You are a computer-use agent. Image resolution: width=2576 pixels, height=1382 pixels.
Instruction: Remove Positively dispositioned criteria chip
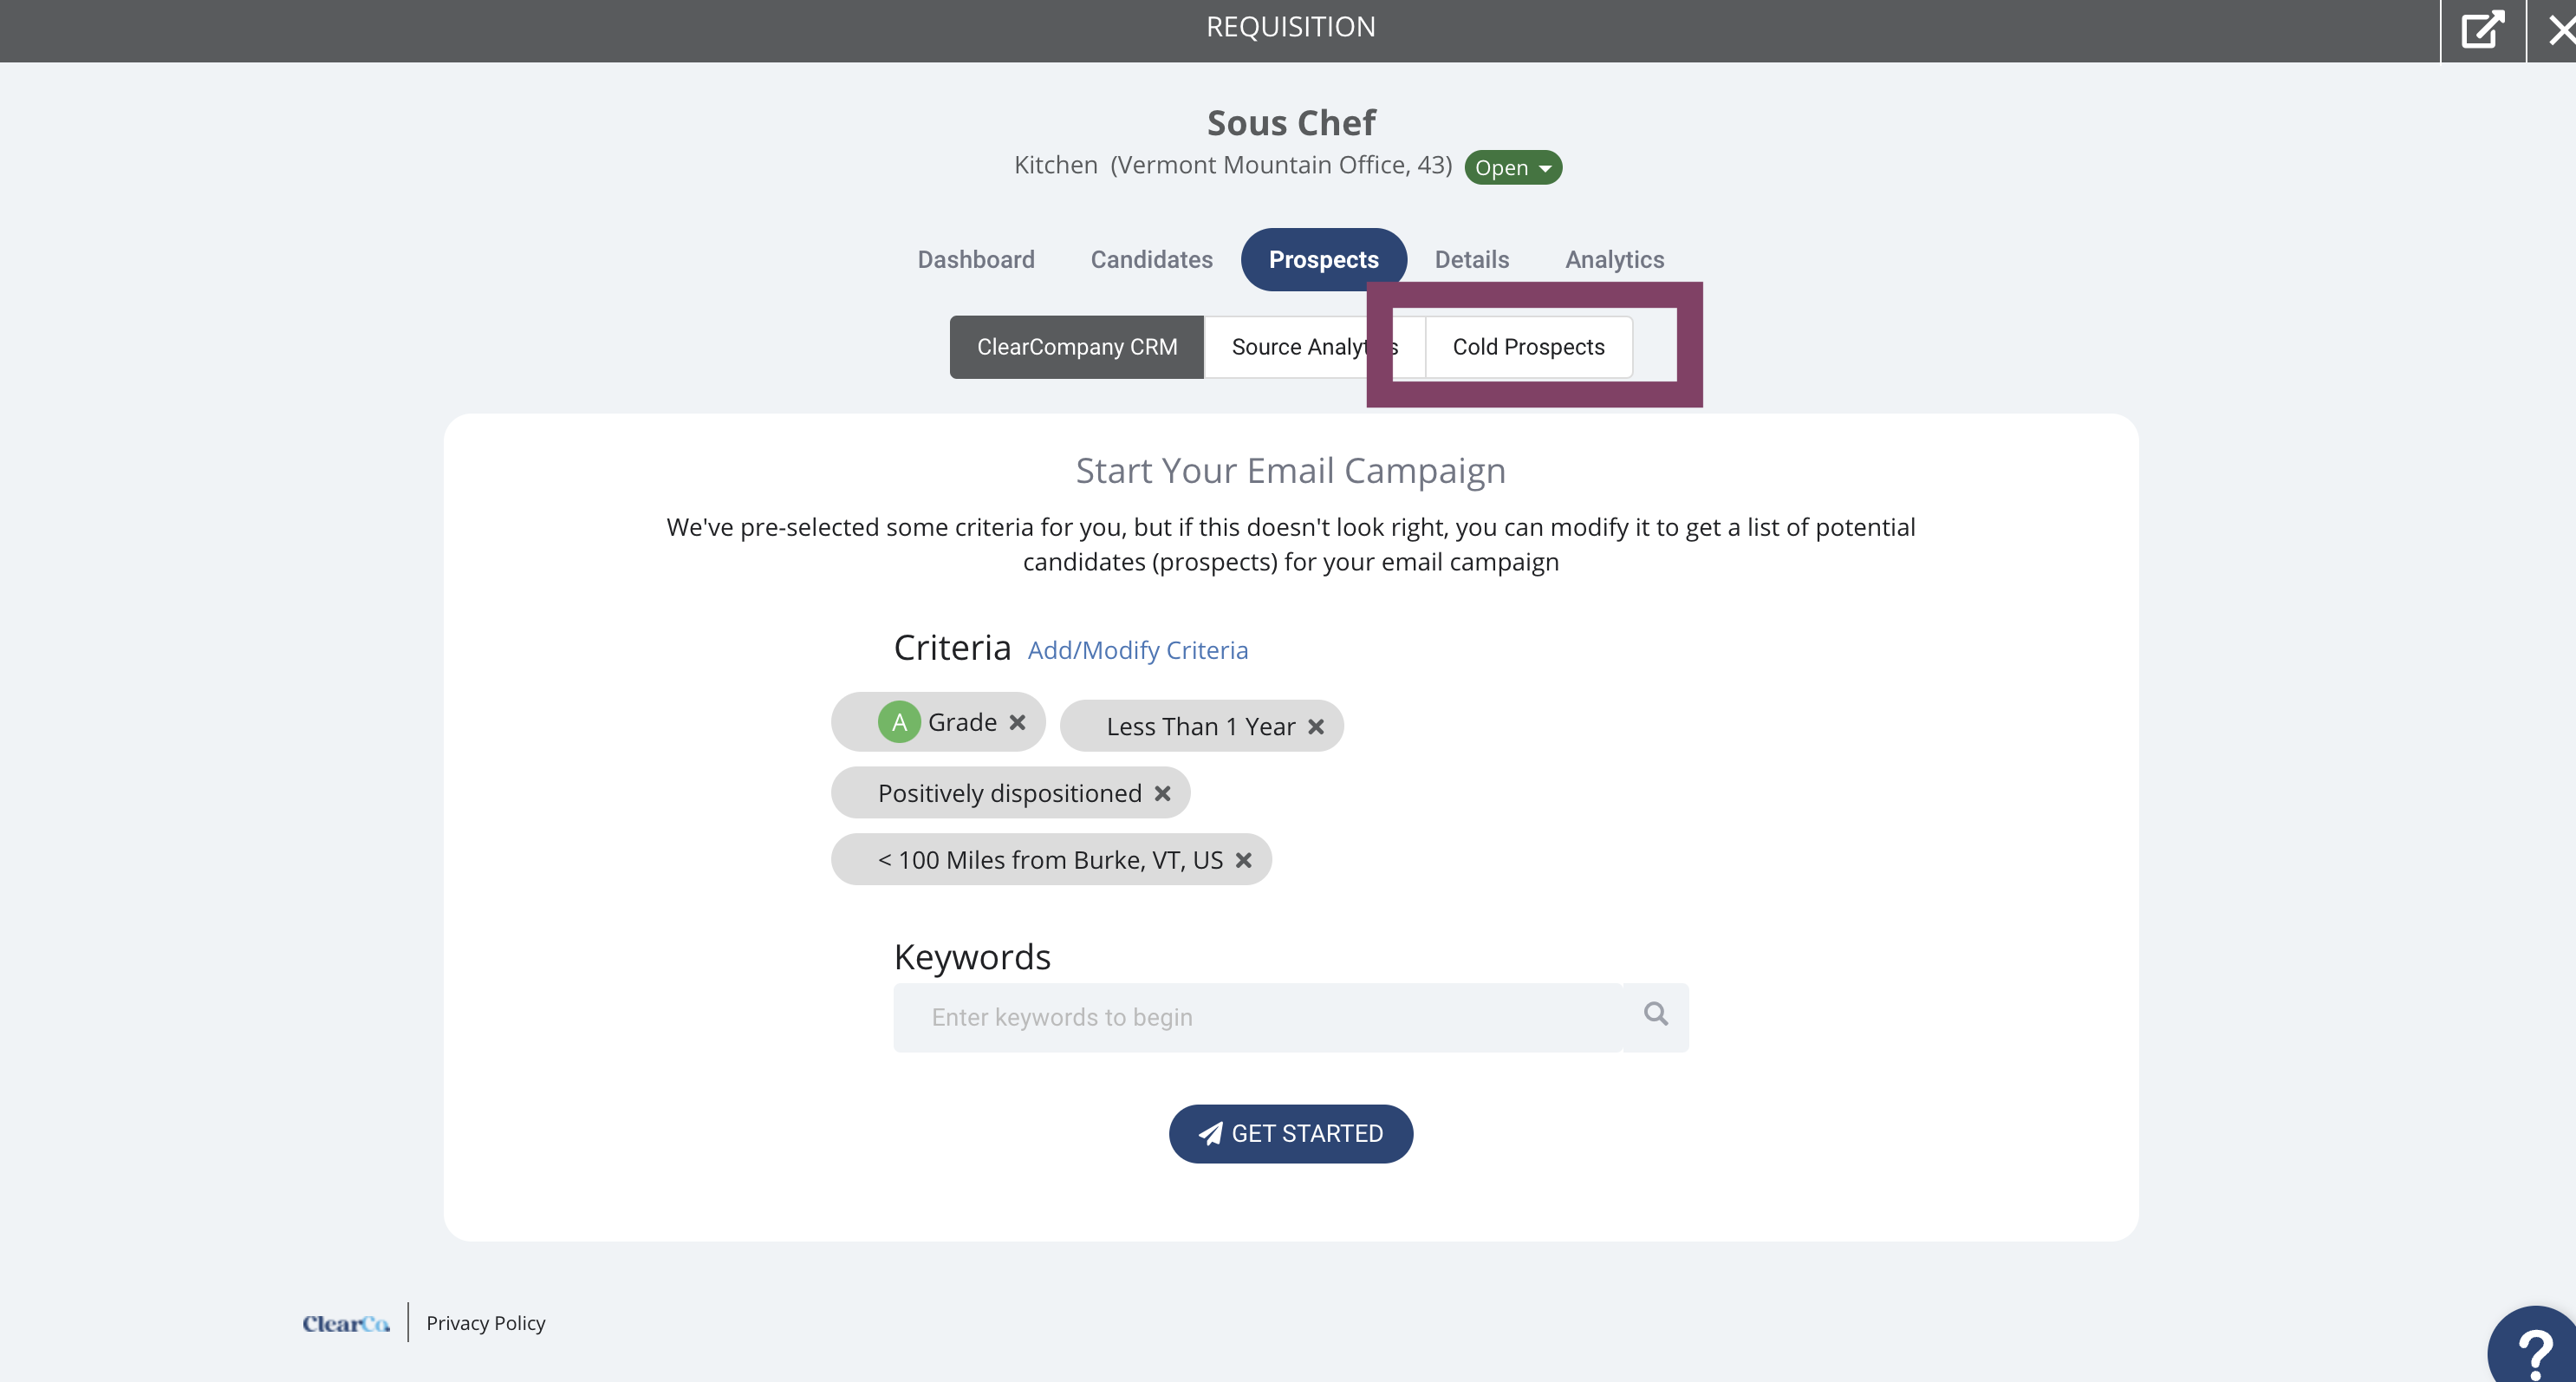1162,793
